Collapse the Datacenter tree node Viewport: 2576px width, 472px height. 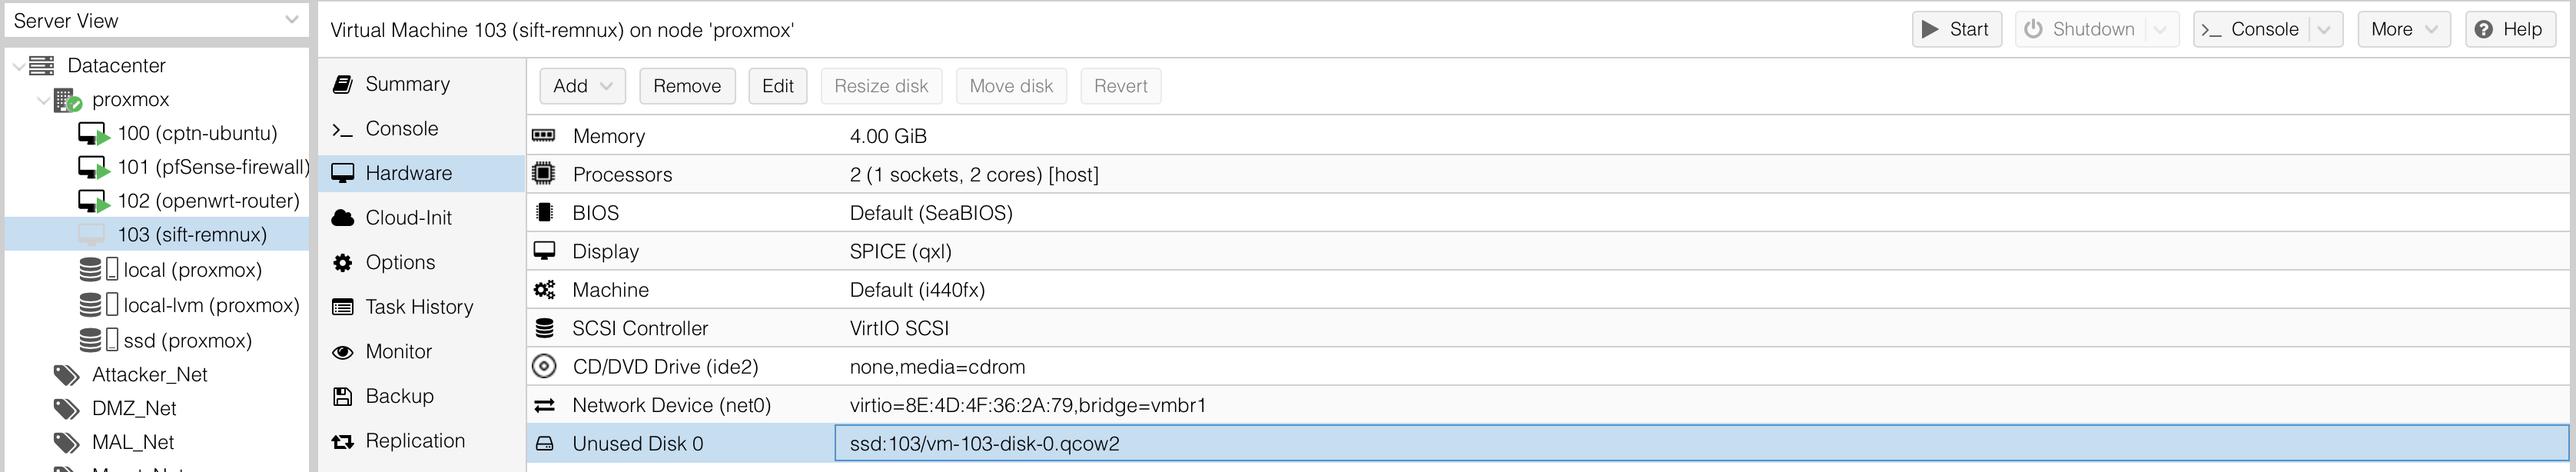click(x=19, y=66)
